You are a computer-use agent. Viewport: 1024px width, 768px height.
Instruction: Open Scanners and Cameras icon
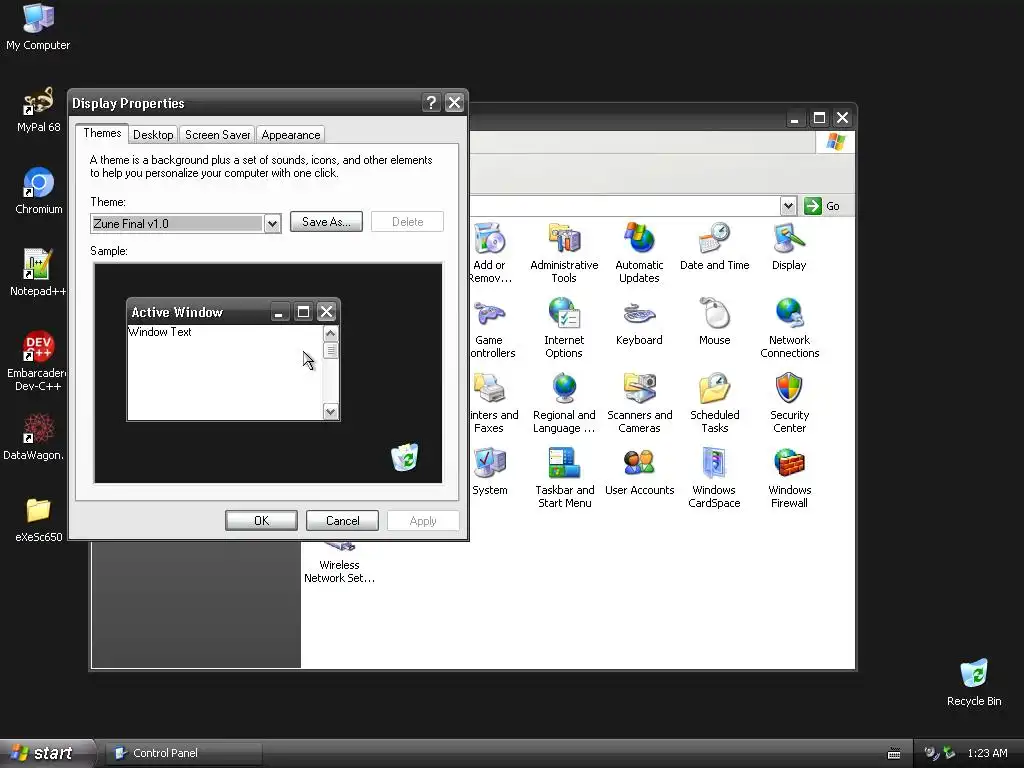pyautogui.click(x=639, y=403)
